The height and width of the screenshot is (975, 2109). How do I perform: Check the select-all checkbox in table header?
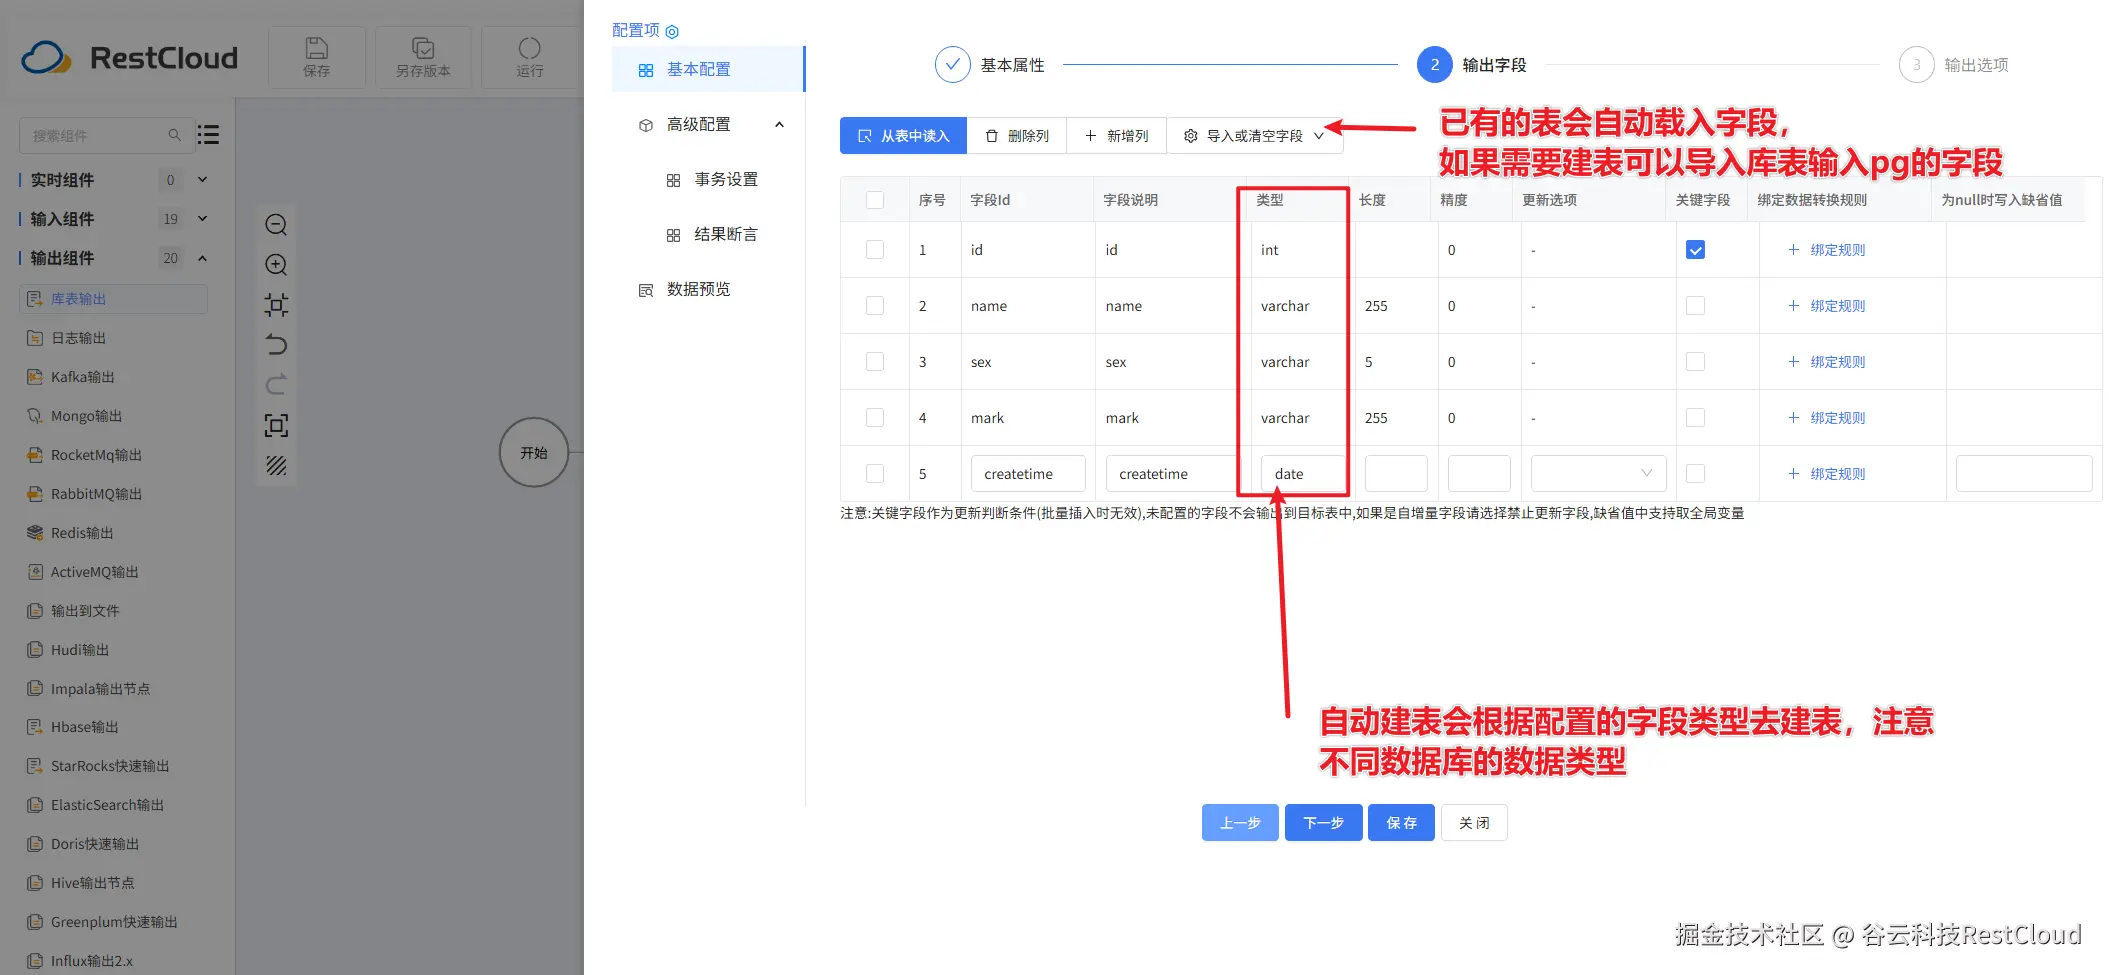tap(875, 199)
